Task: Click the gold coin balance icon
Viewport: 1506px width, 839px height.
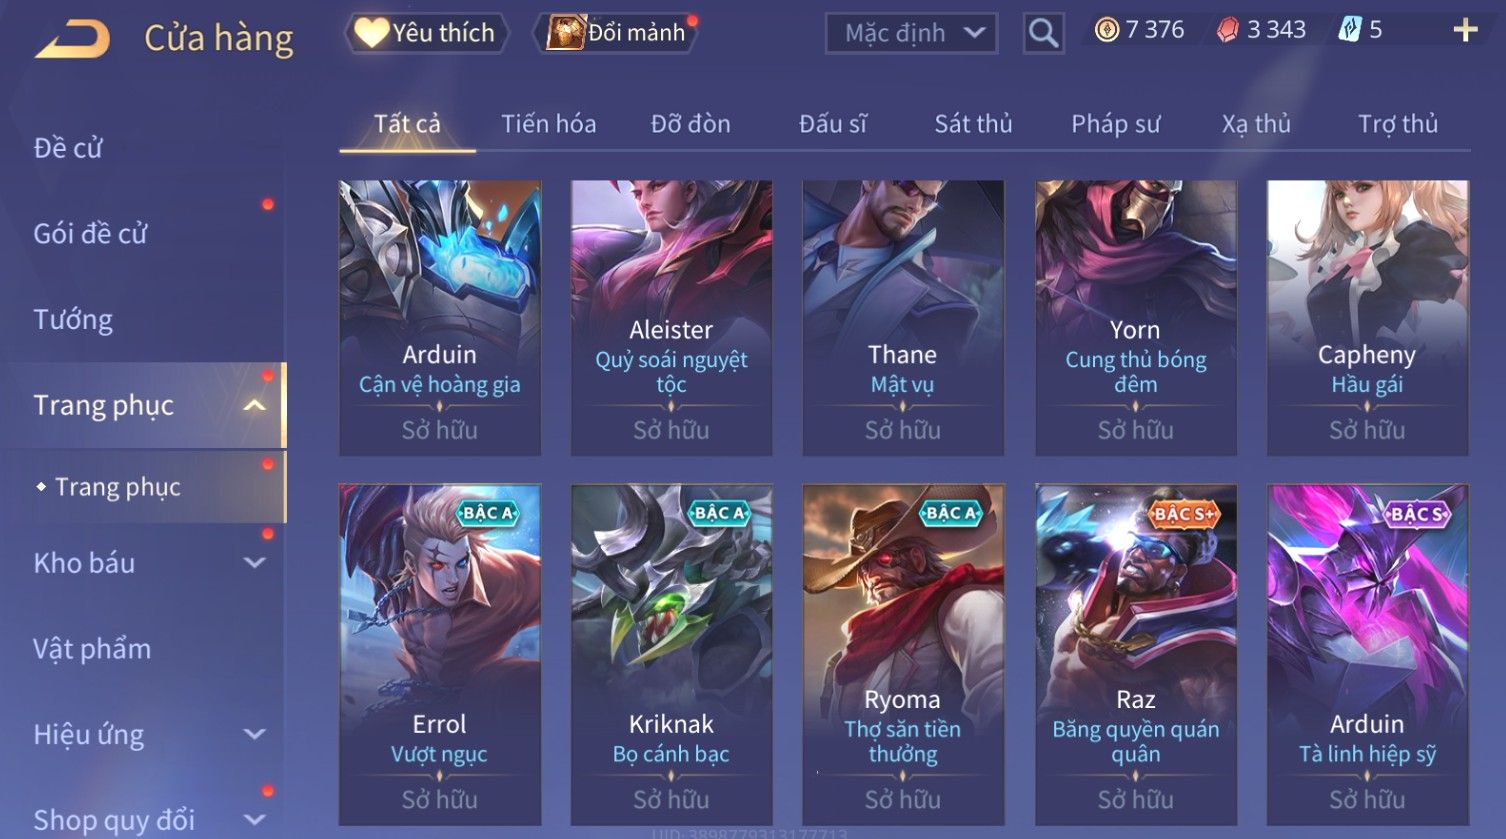Action: (x=1106, y=30)
